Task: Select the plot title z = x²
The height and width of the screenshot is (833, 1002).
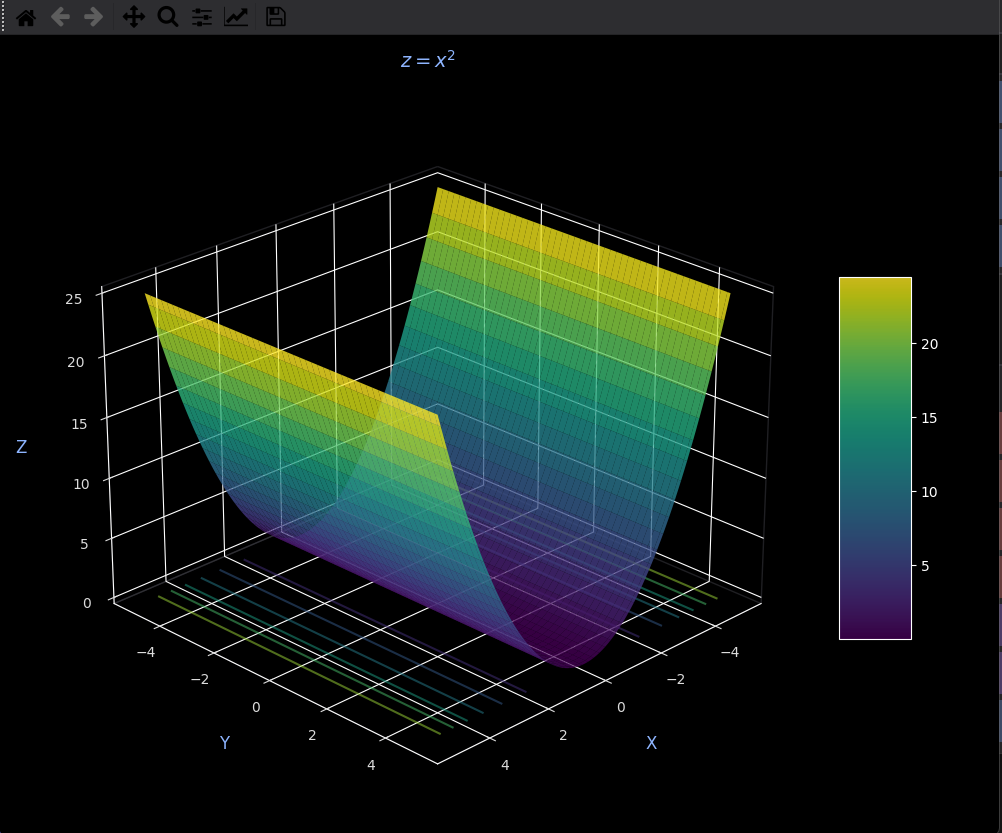Action: pos(427,59)
